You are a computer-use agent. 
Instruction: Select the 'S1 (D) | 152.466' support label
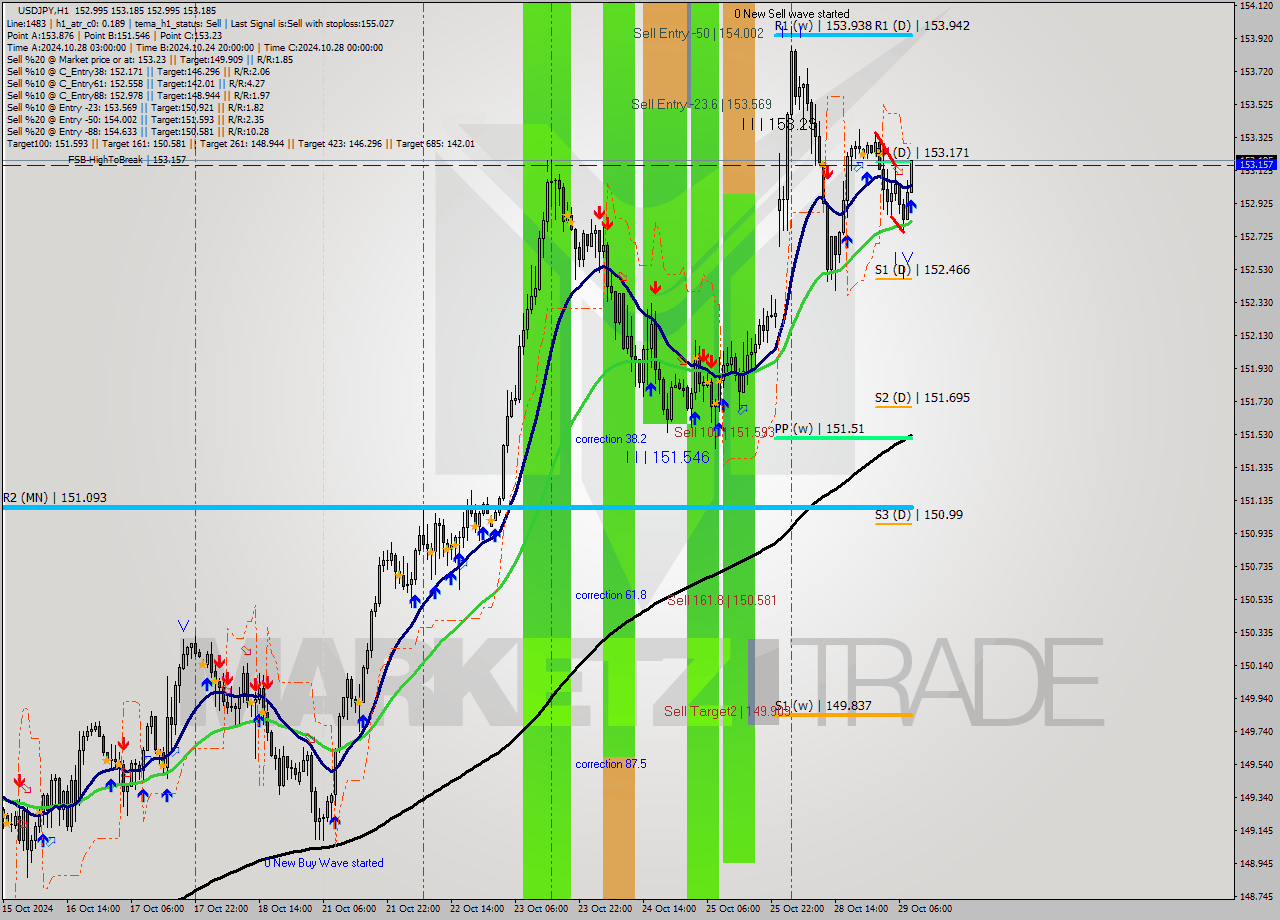tap(922, 270)
